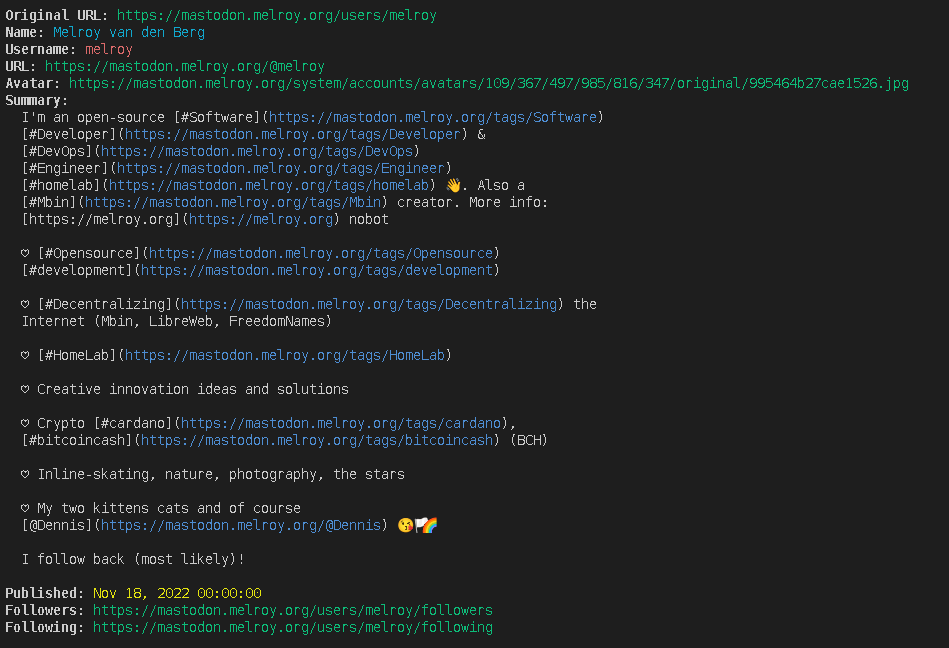This screenshot has width=949, height=648.
Task: Click the waving hand emoji
Action: 453,185
